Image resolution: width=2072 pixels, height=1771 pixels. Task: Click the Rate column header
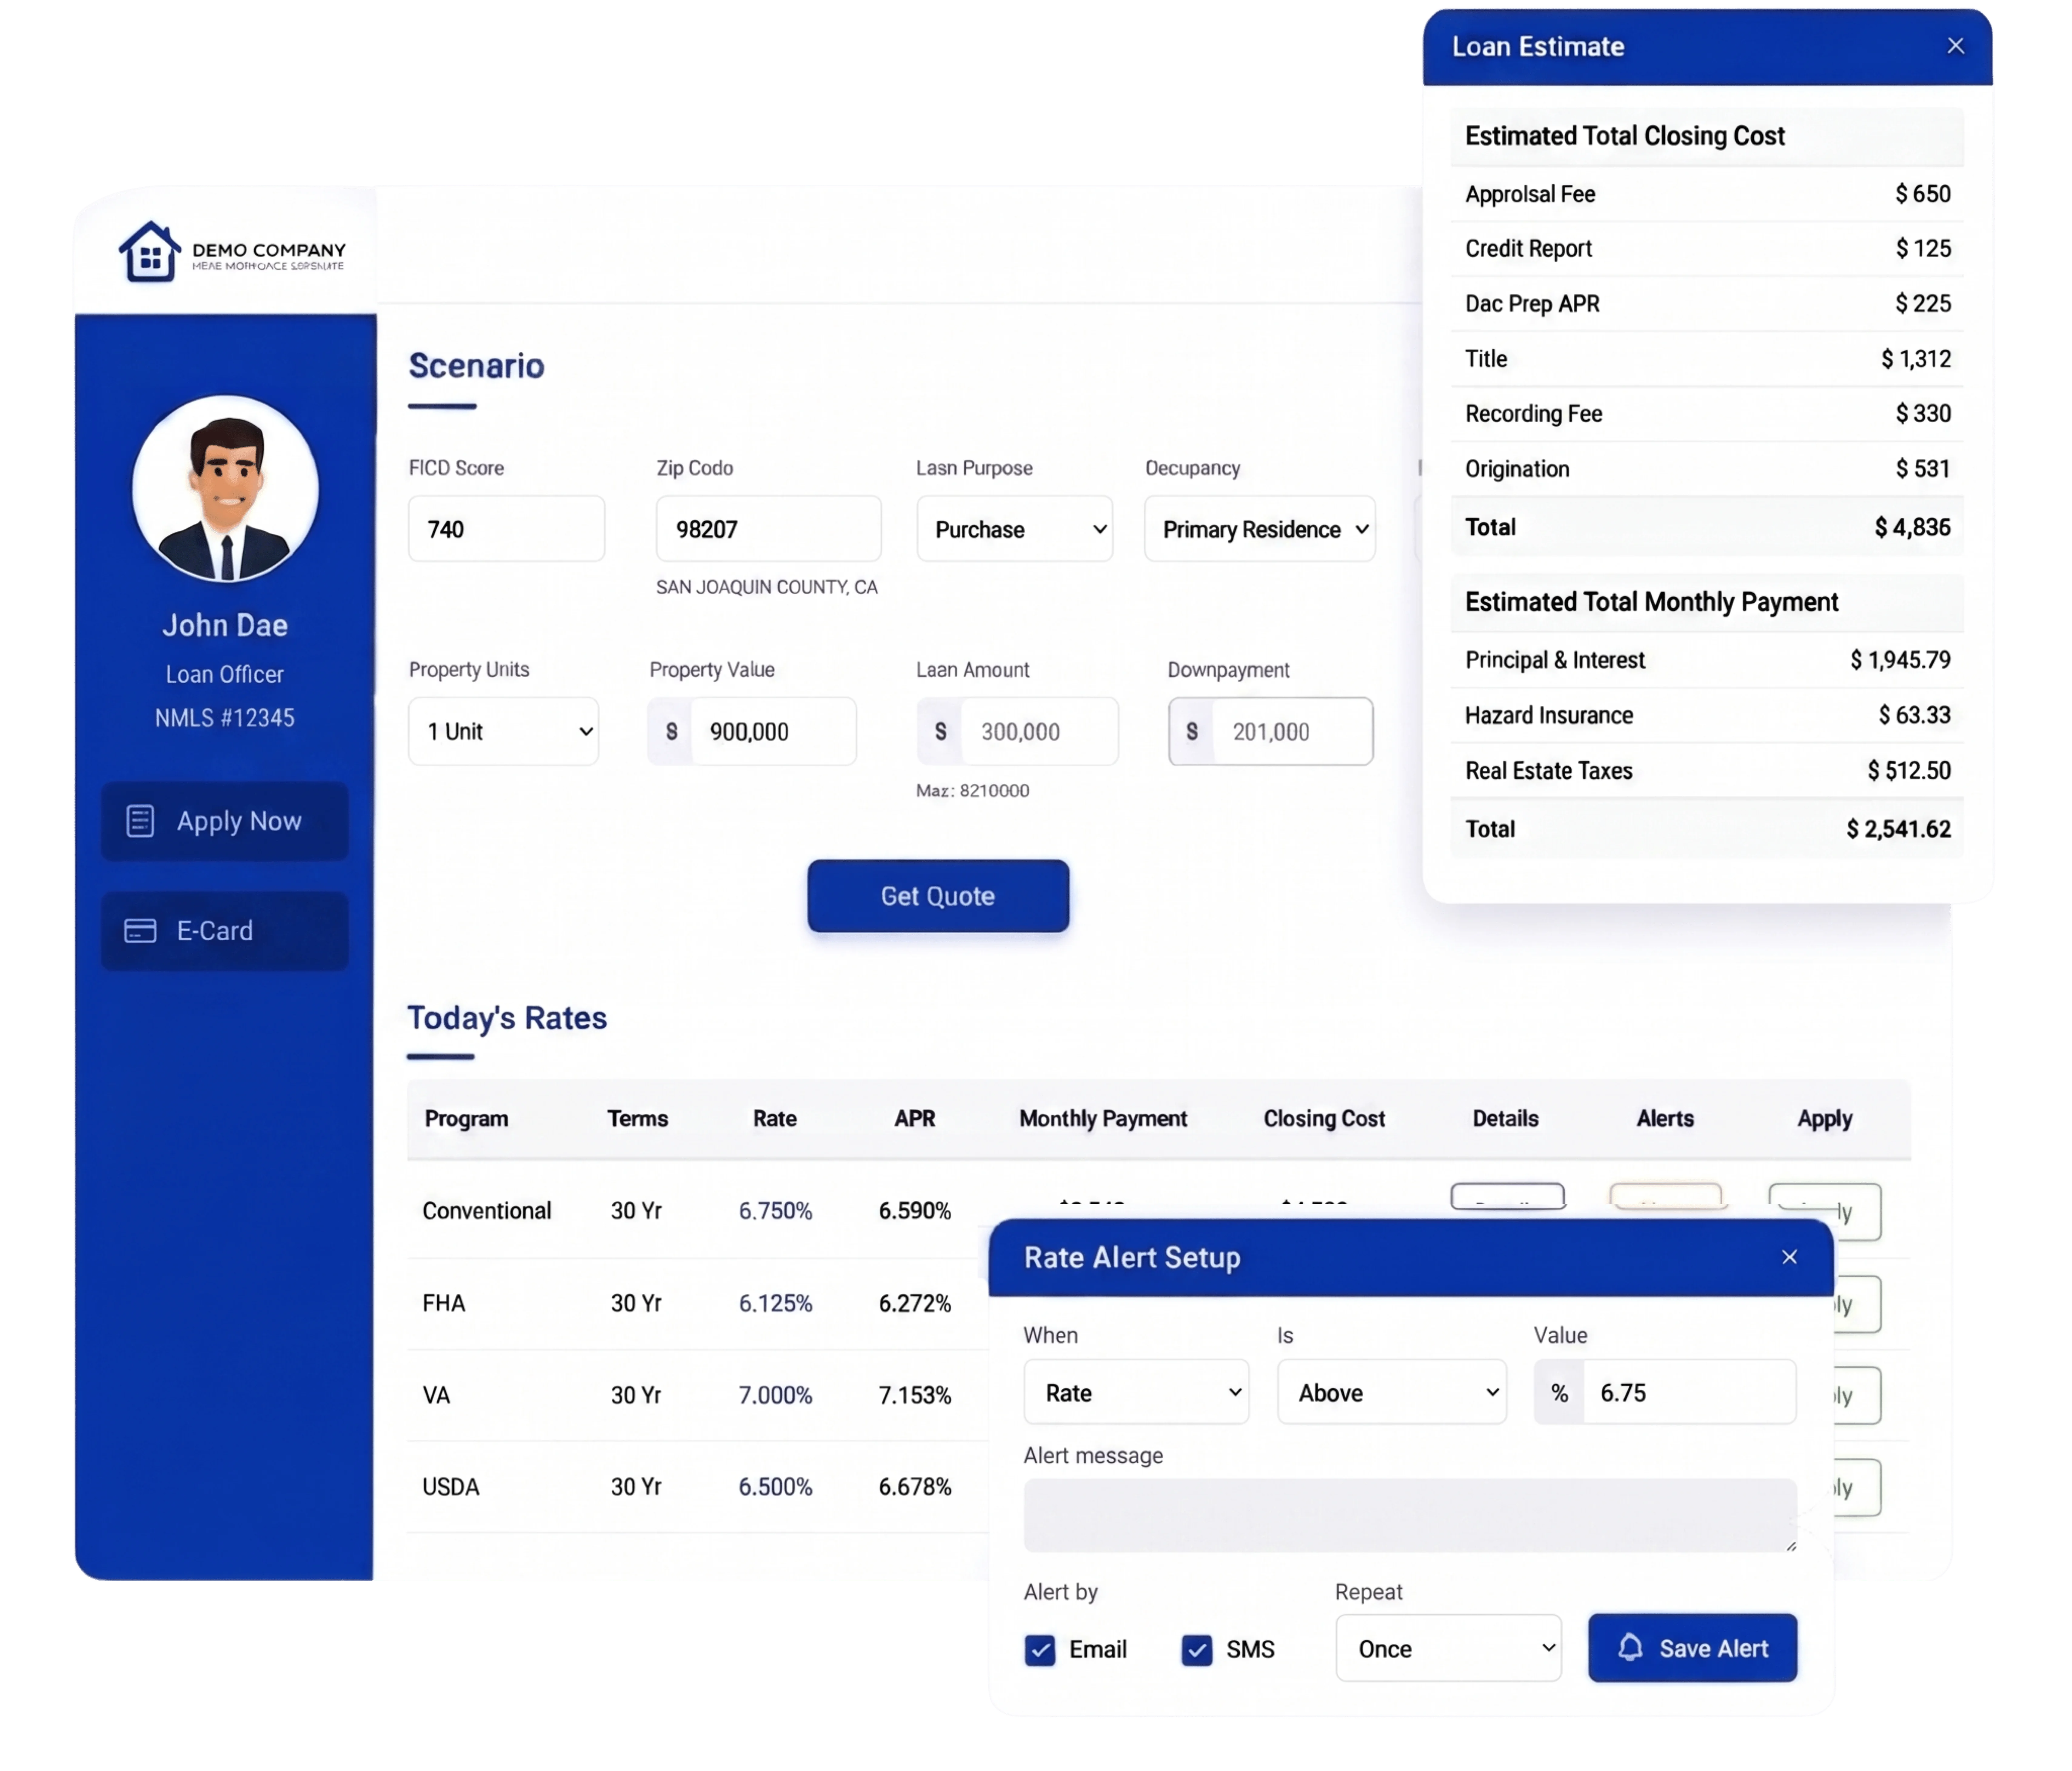point(775,1119)
